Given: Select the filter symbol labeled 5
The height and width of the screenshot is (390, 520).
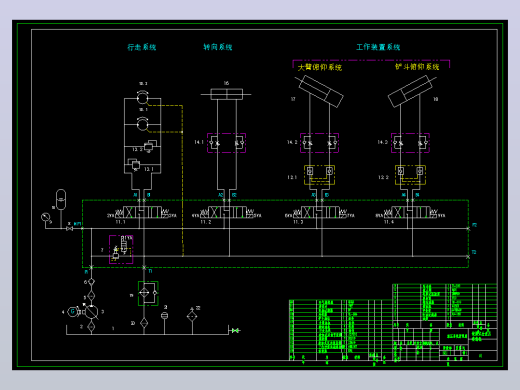Looking at the screenshot, I should coord(91,295).
